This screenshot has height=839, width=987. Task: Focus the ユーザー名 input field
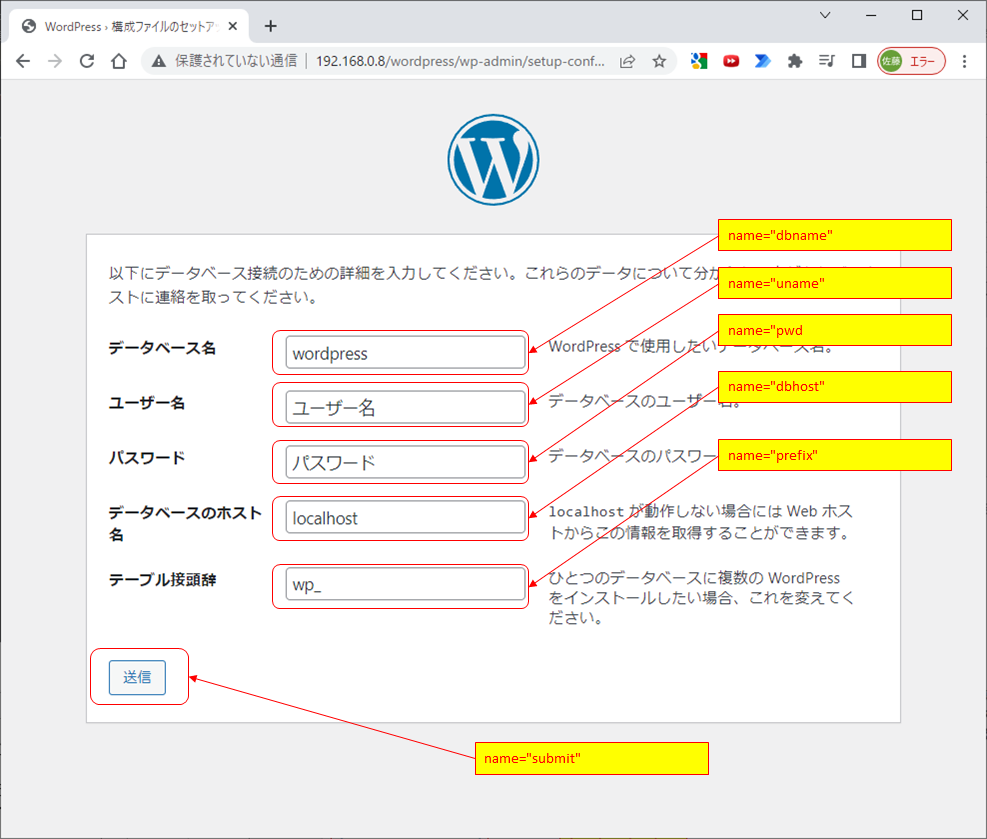(x=405, y=407)
